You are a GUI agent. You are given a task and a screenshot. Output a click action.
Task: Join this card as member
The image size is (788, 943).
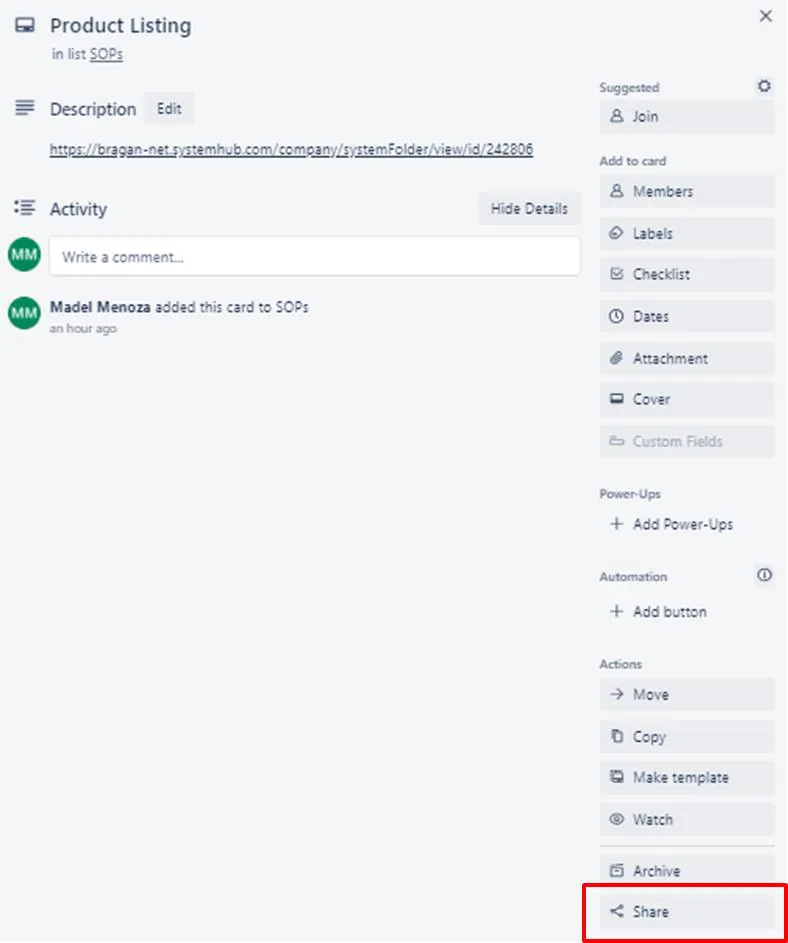687,116
